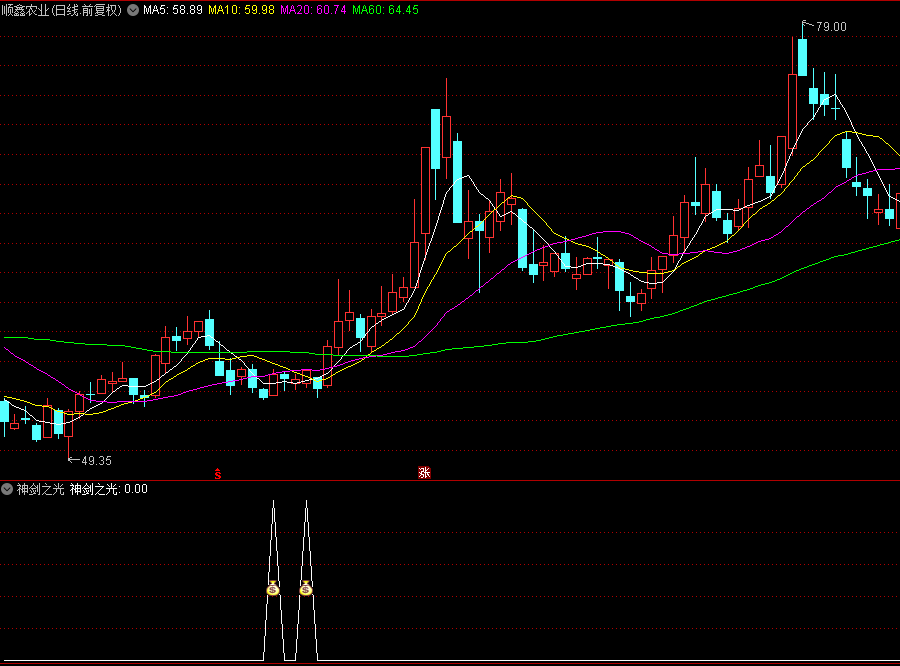The width and height of the screenshot is (900, 666).
Task: Click the MA10: 59.98 label
Action: point(241,10)
